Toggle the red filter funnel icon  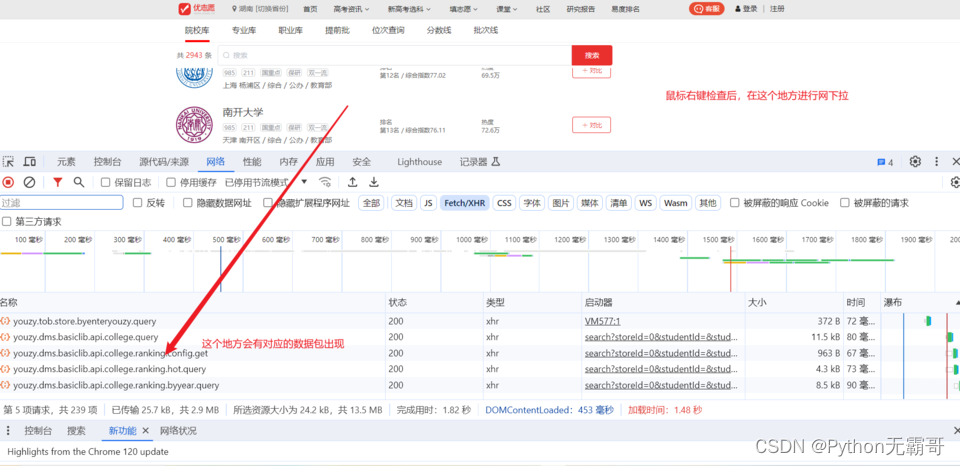point(58,182)
